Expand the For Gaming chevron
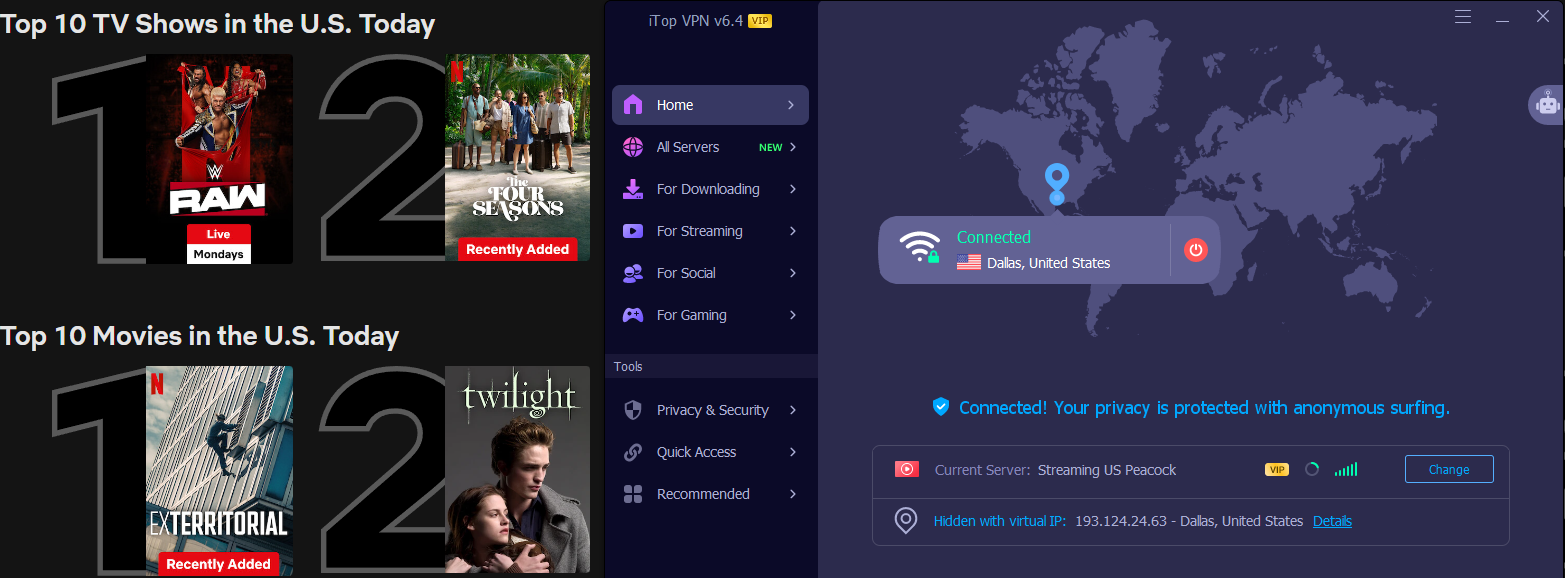1565x578 pixels. click(793, 315)
